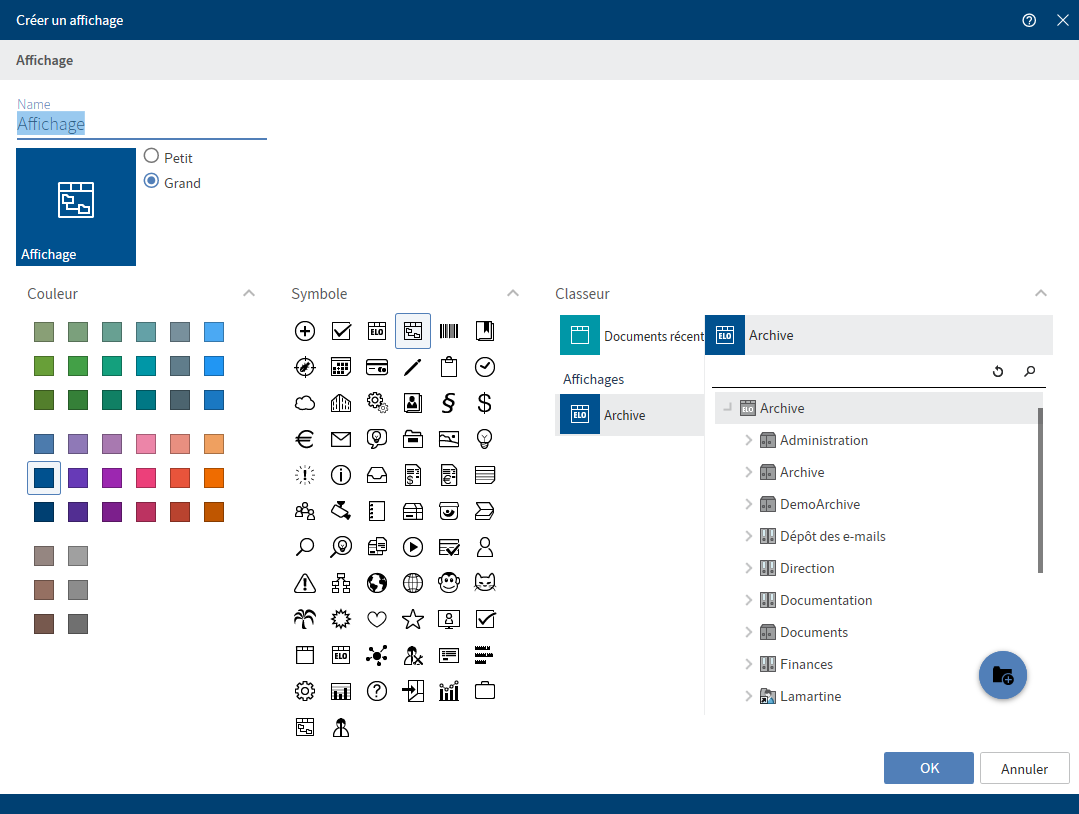Pick the bright orange color swatch

point(214,478)
